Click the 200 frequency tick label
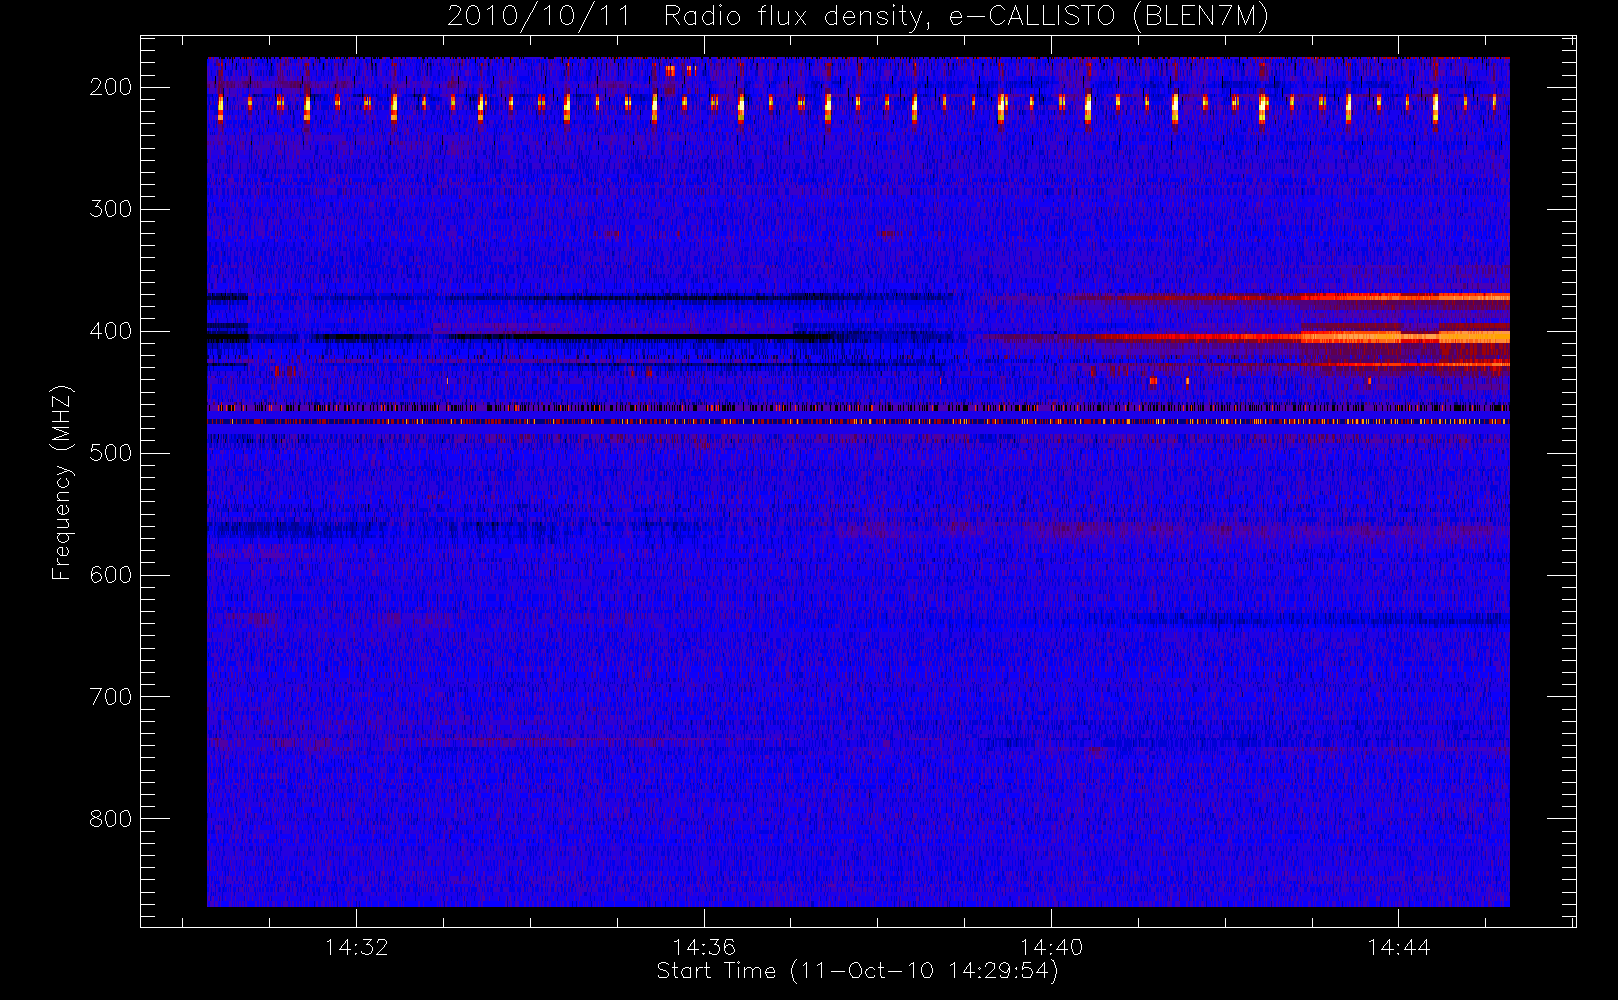Screen dimensions: 1618x1000 pyautogui.click(x=111, y=87)
